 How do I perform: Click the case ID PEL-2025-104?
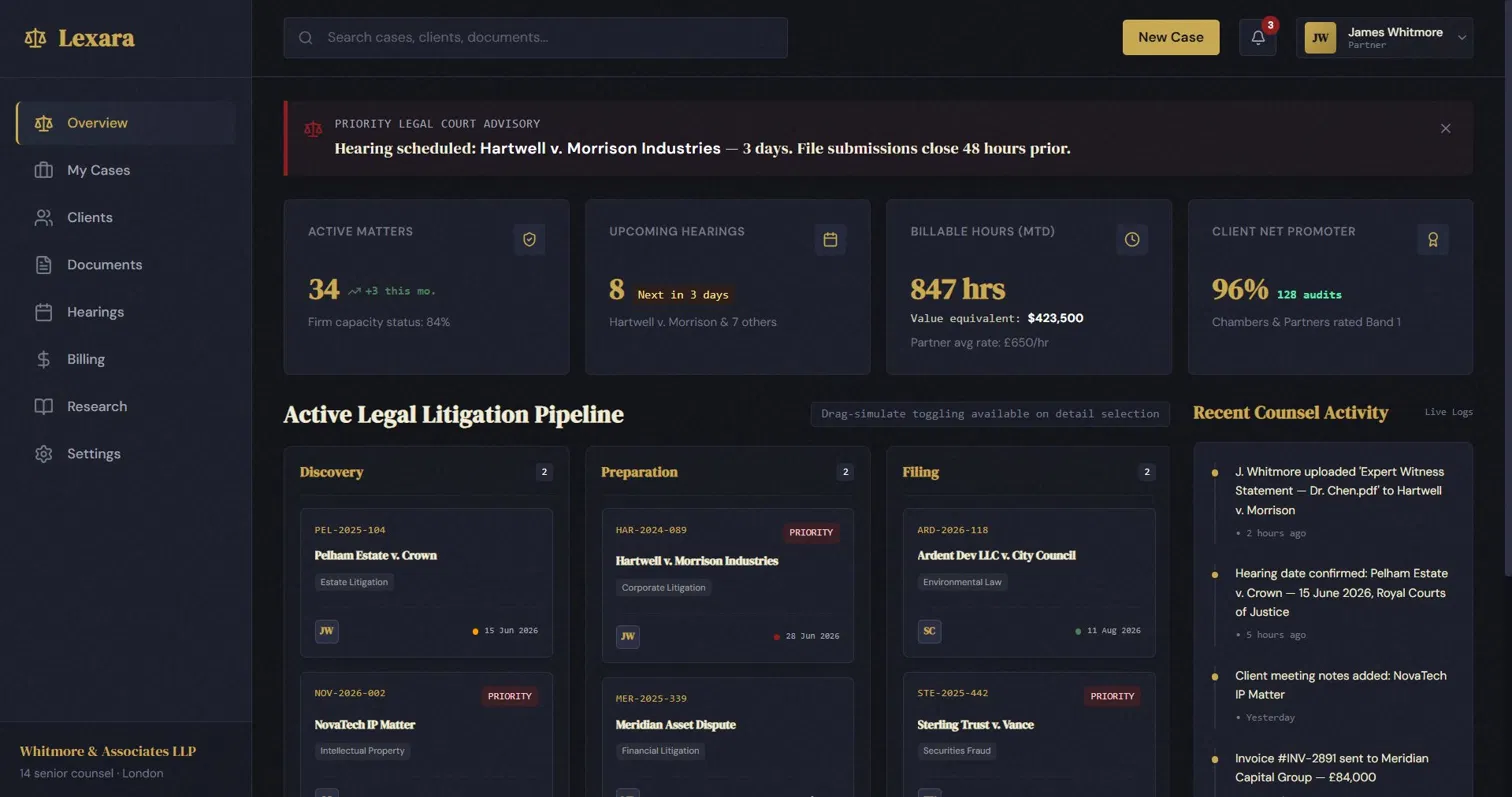[350, 530]
